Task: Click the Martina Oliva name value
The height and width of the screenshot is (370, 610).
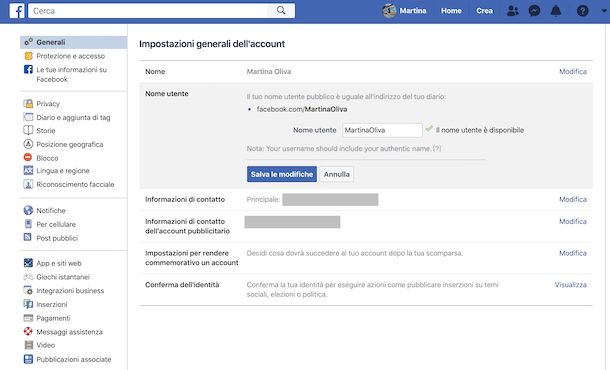Action: pyautogui.click(x=268, y=72)
